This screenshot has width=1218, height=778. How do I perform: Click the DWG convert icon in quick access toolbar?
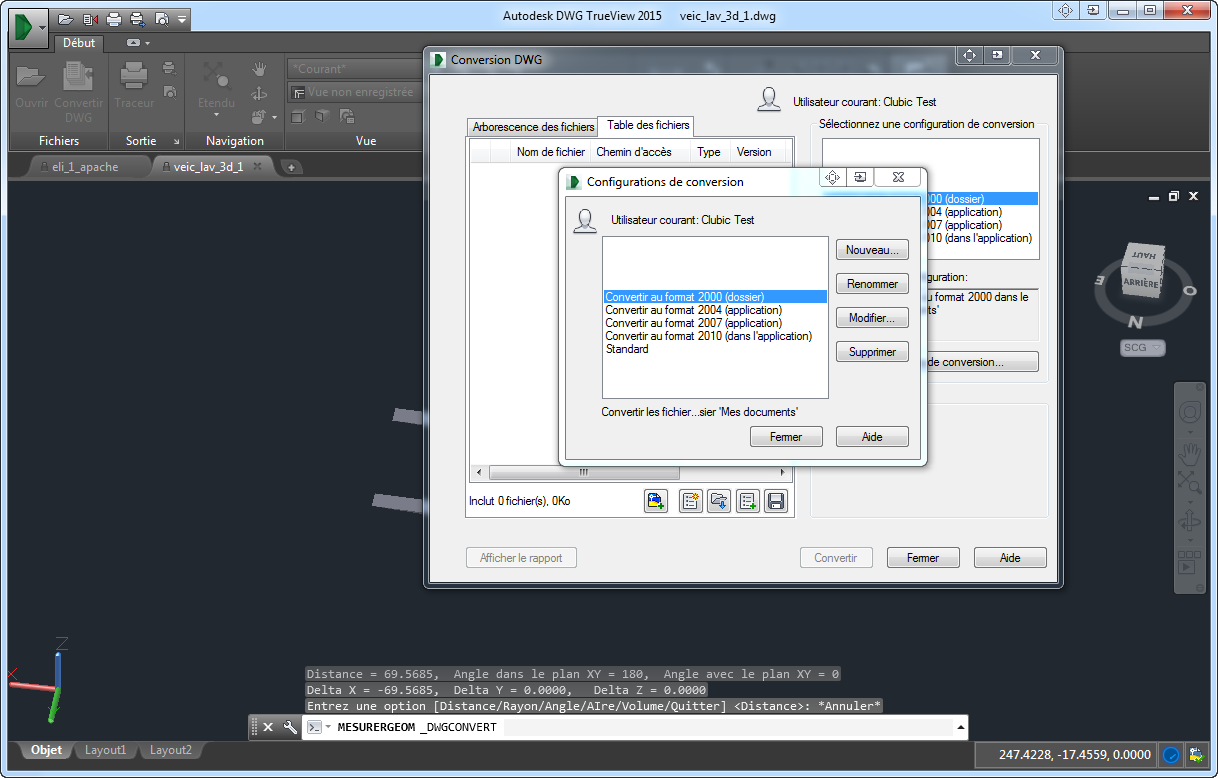click(x=90, y=19)
